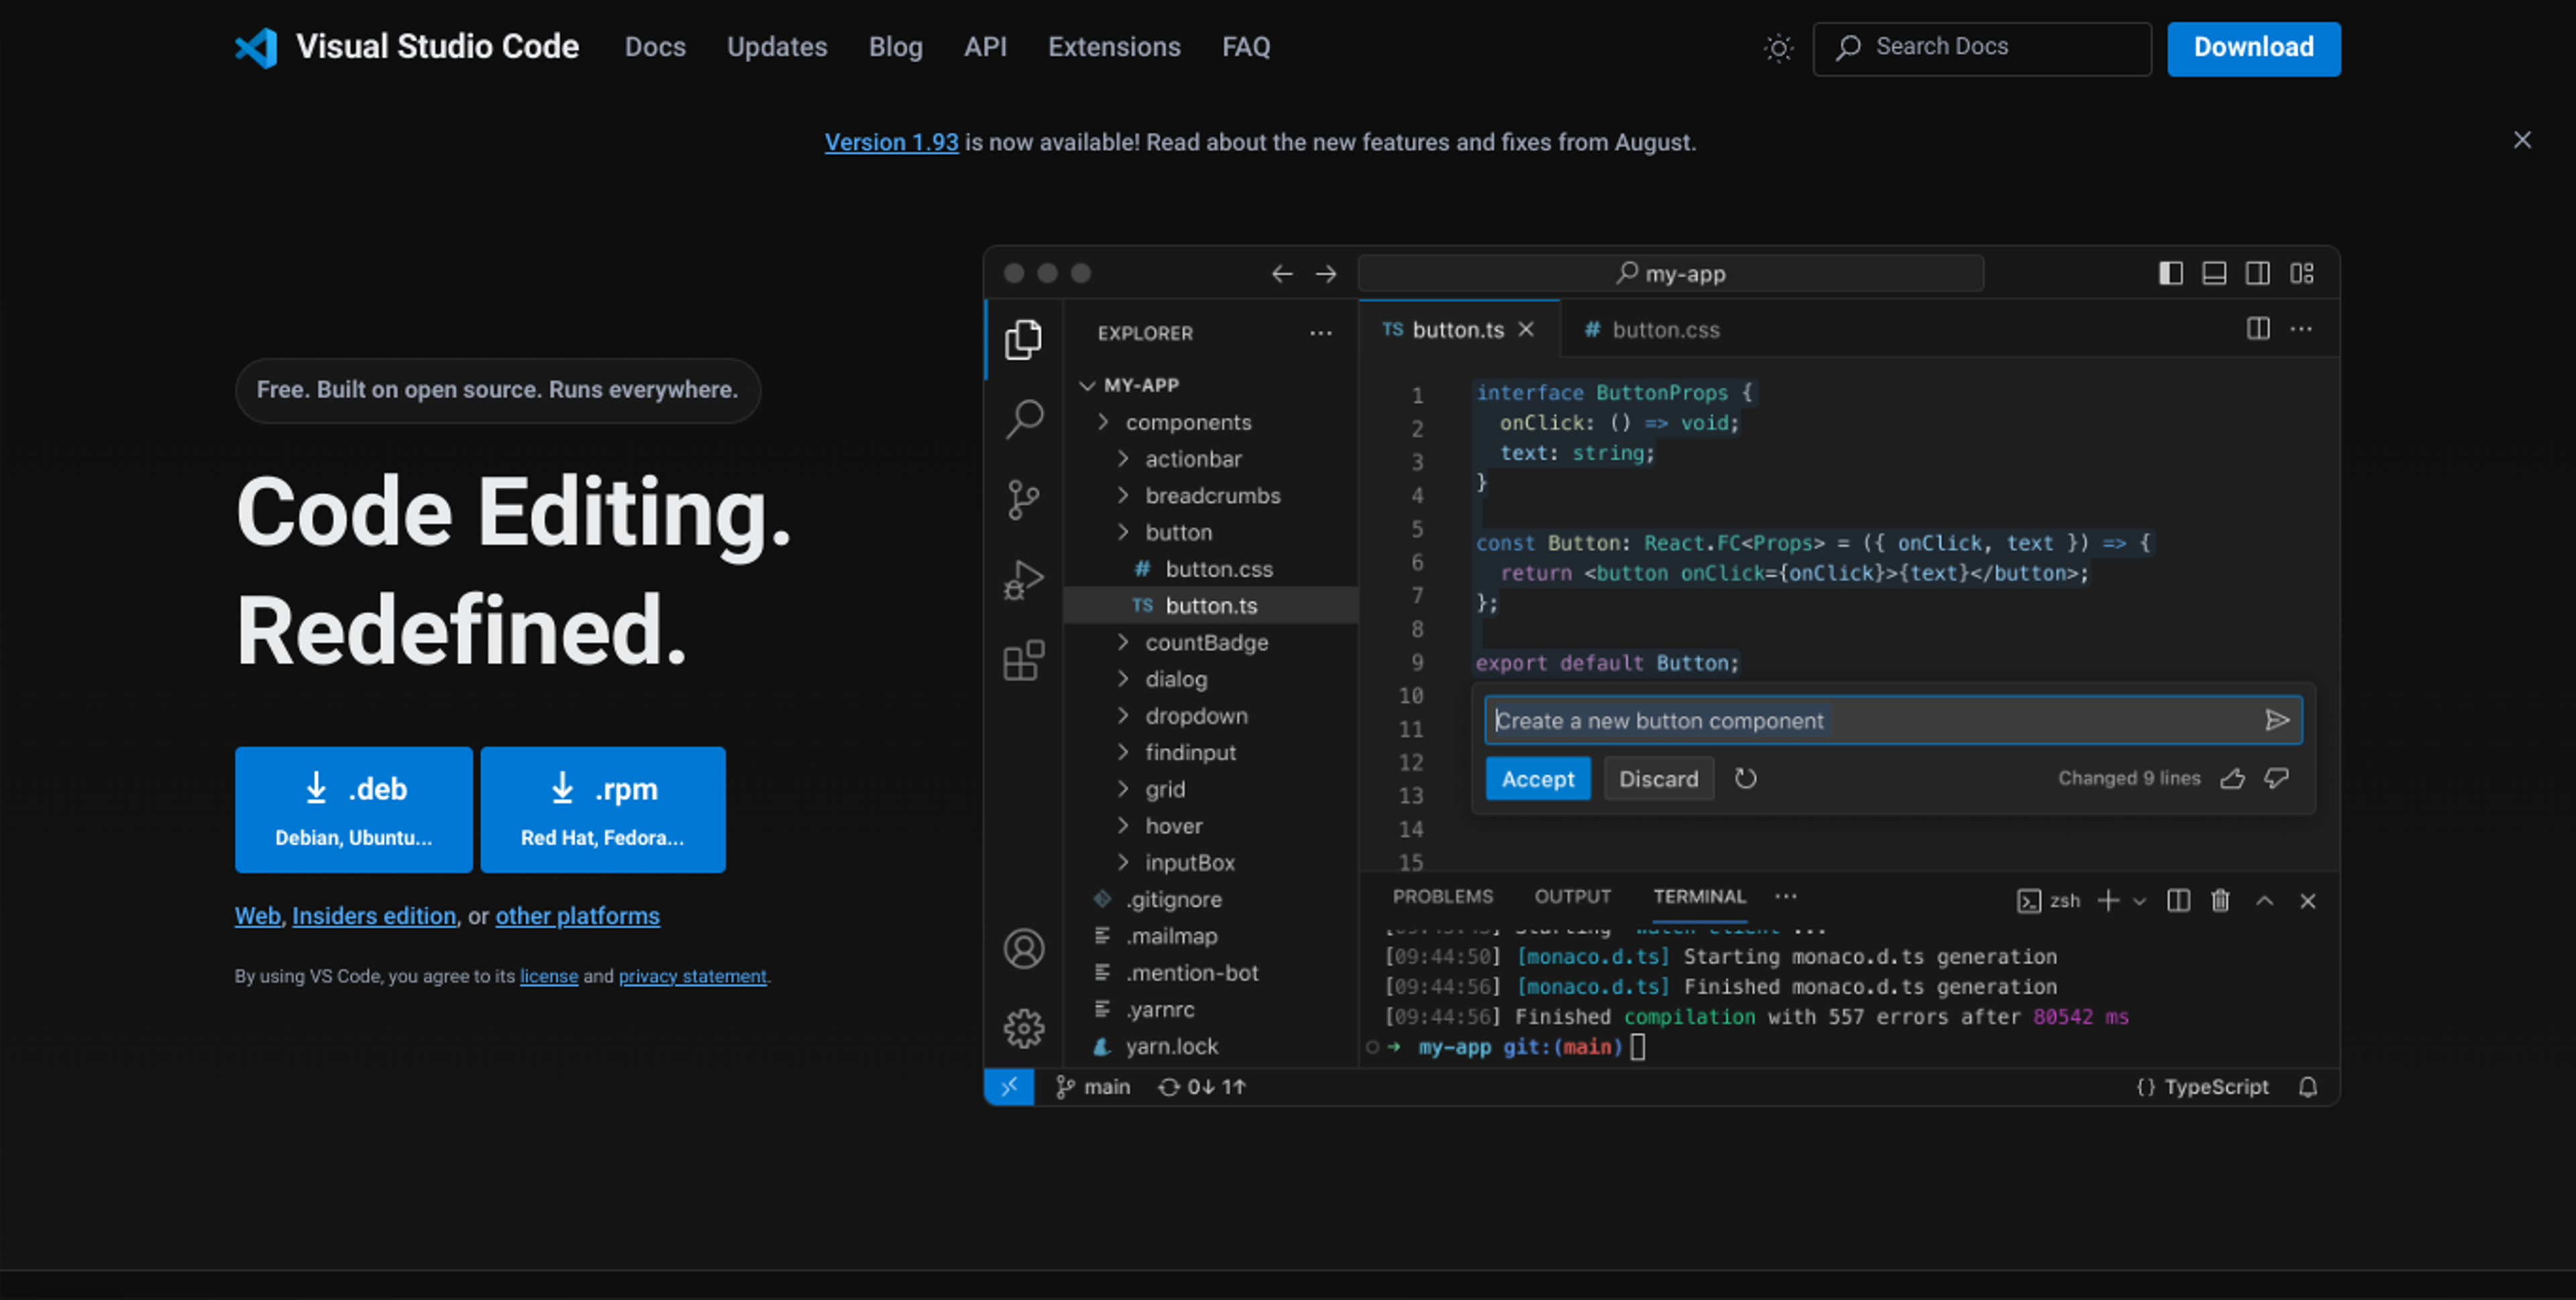Open the Explorer icon in activity bar
The height and width of the screenshot is (1300, 2576).
(x=1023, y=340)
